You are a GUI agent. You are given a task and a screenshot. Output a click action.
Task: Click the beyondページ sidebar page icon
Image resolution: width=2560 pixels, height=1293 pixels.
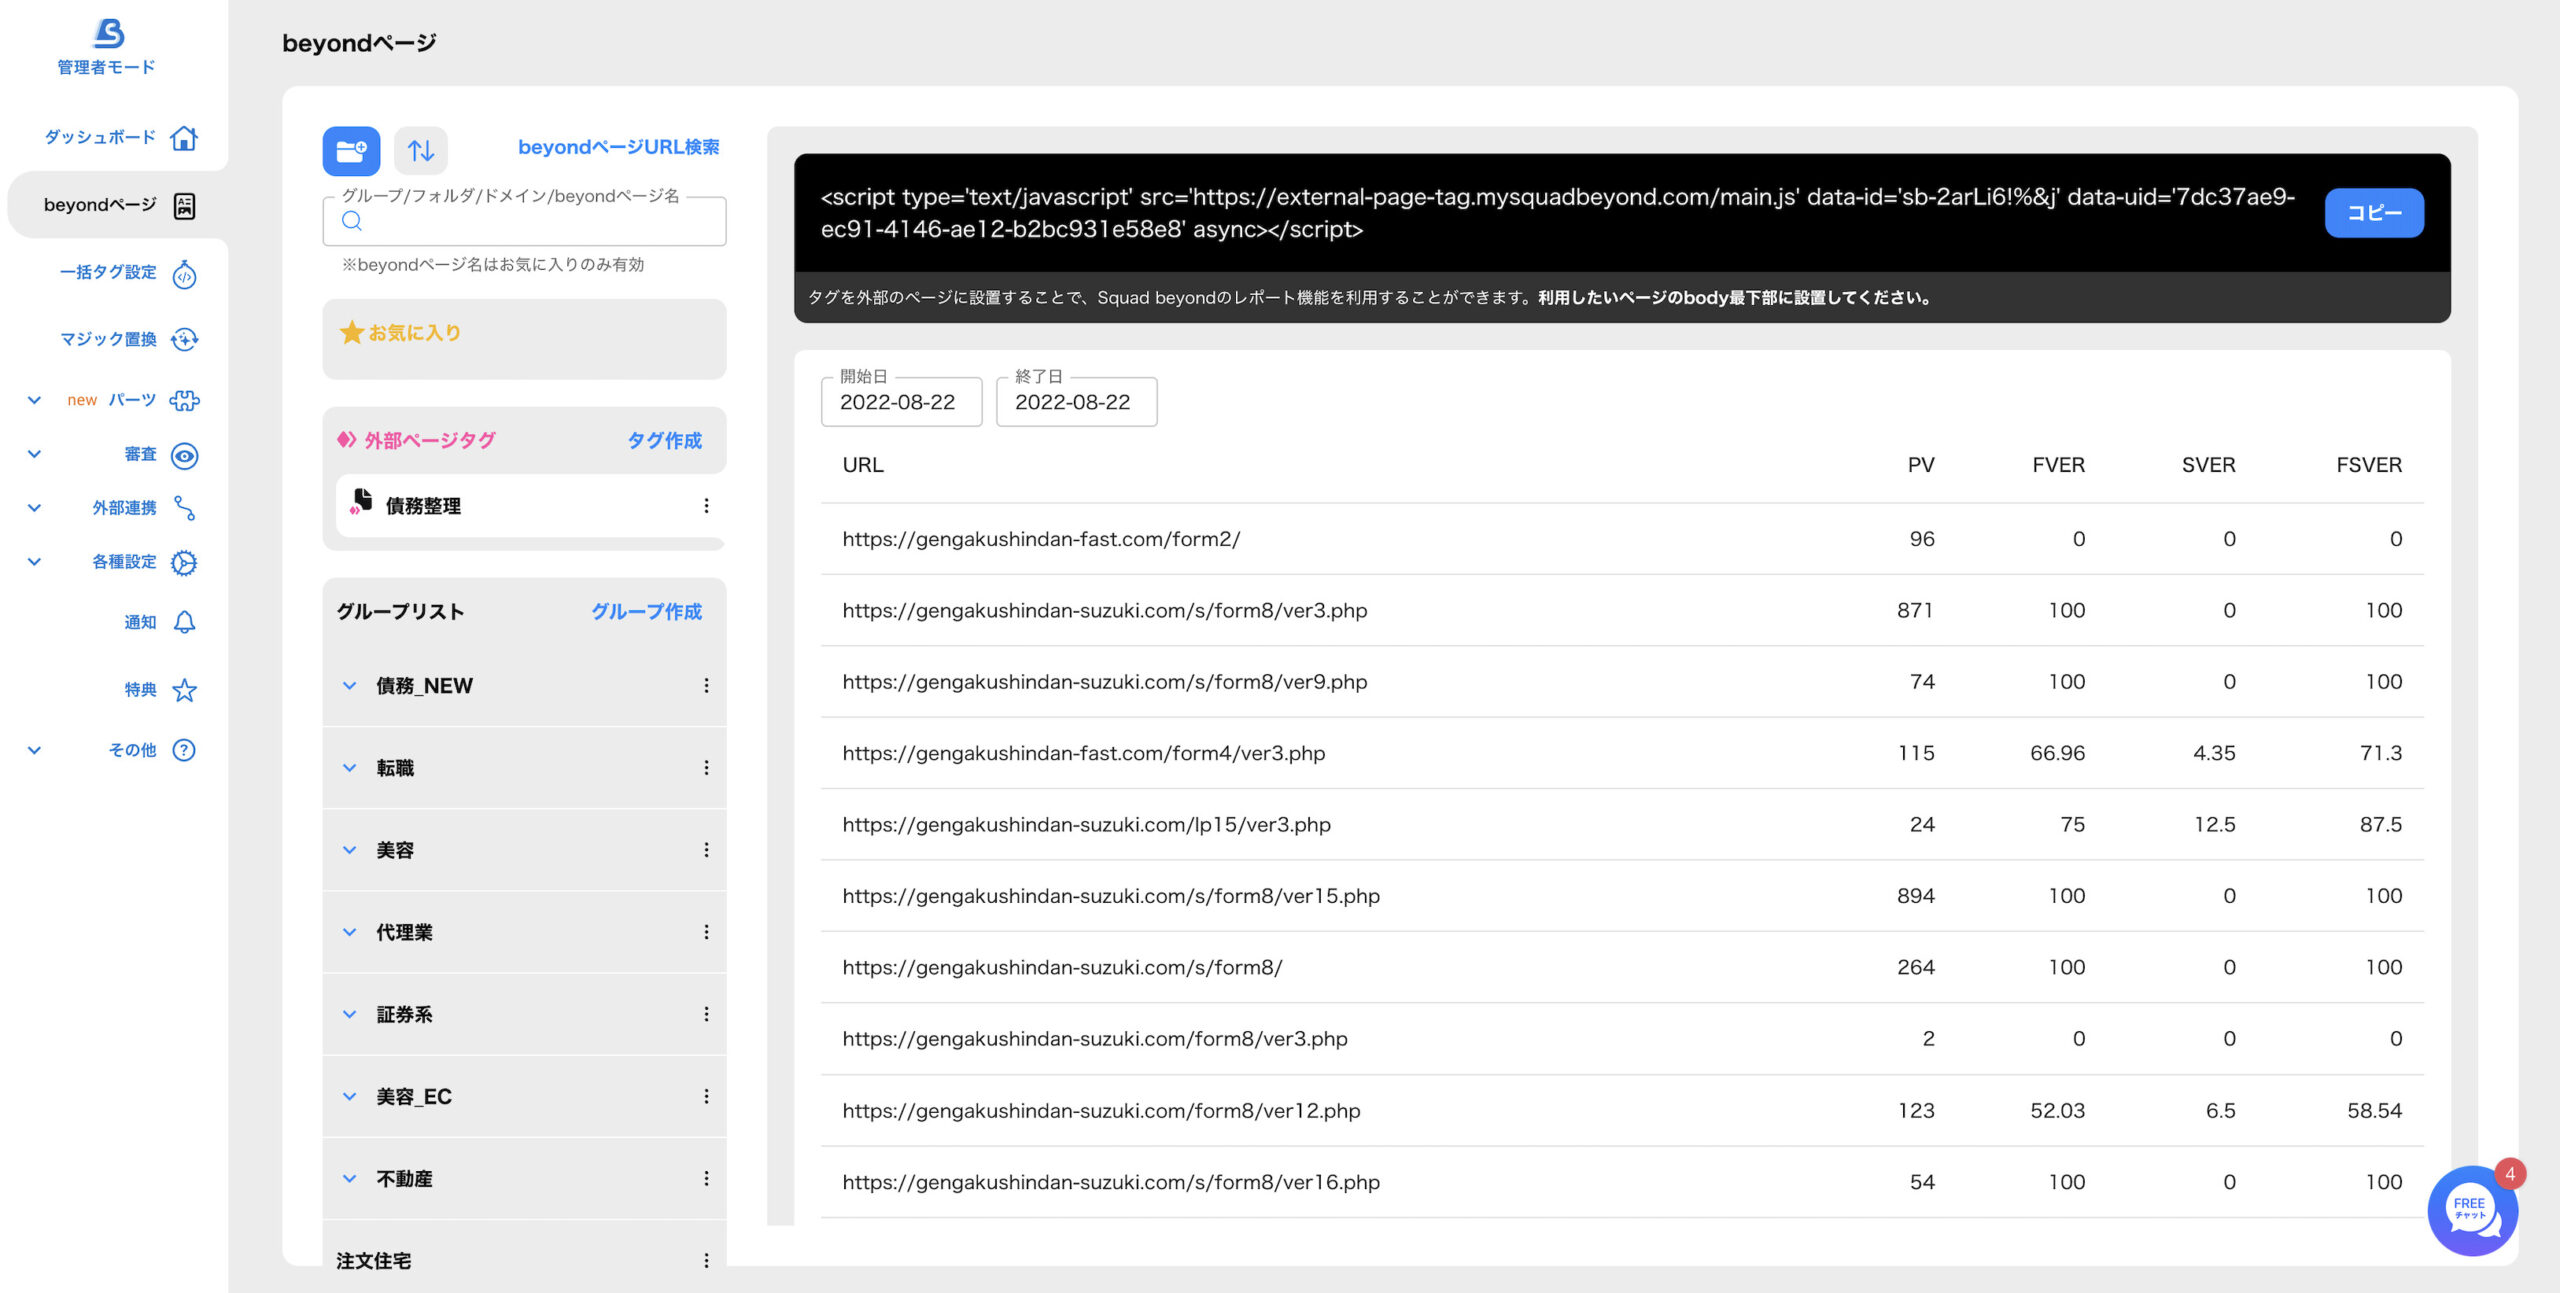[184, 205]
